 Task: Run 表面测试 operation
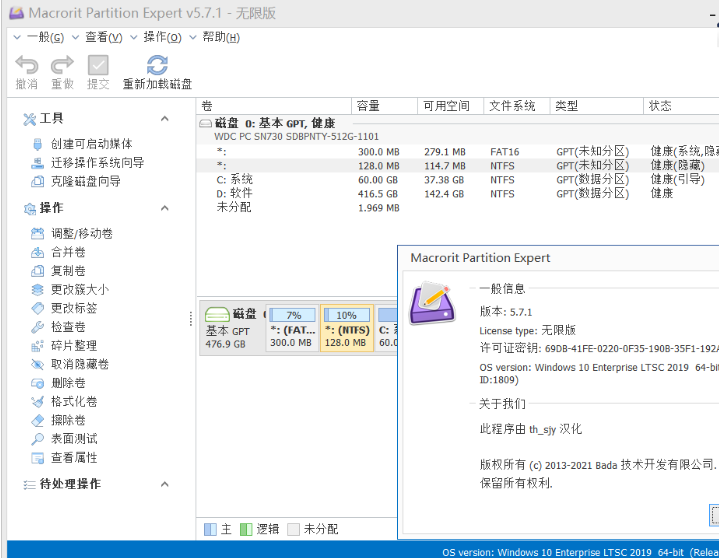tap(73, 439)
